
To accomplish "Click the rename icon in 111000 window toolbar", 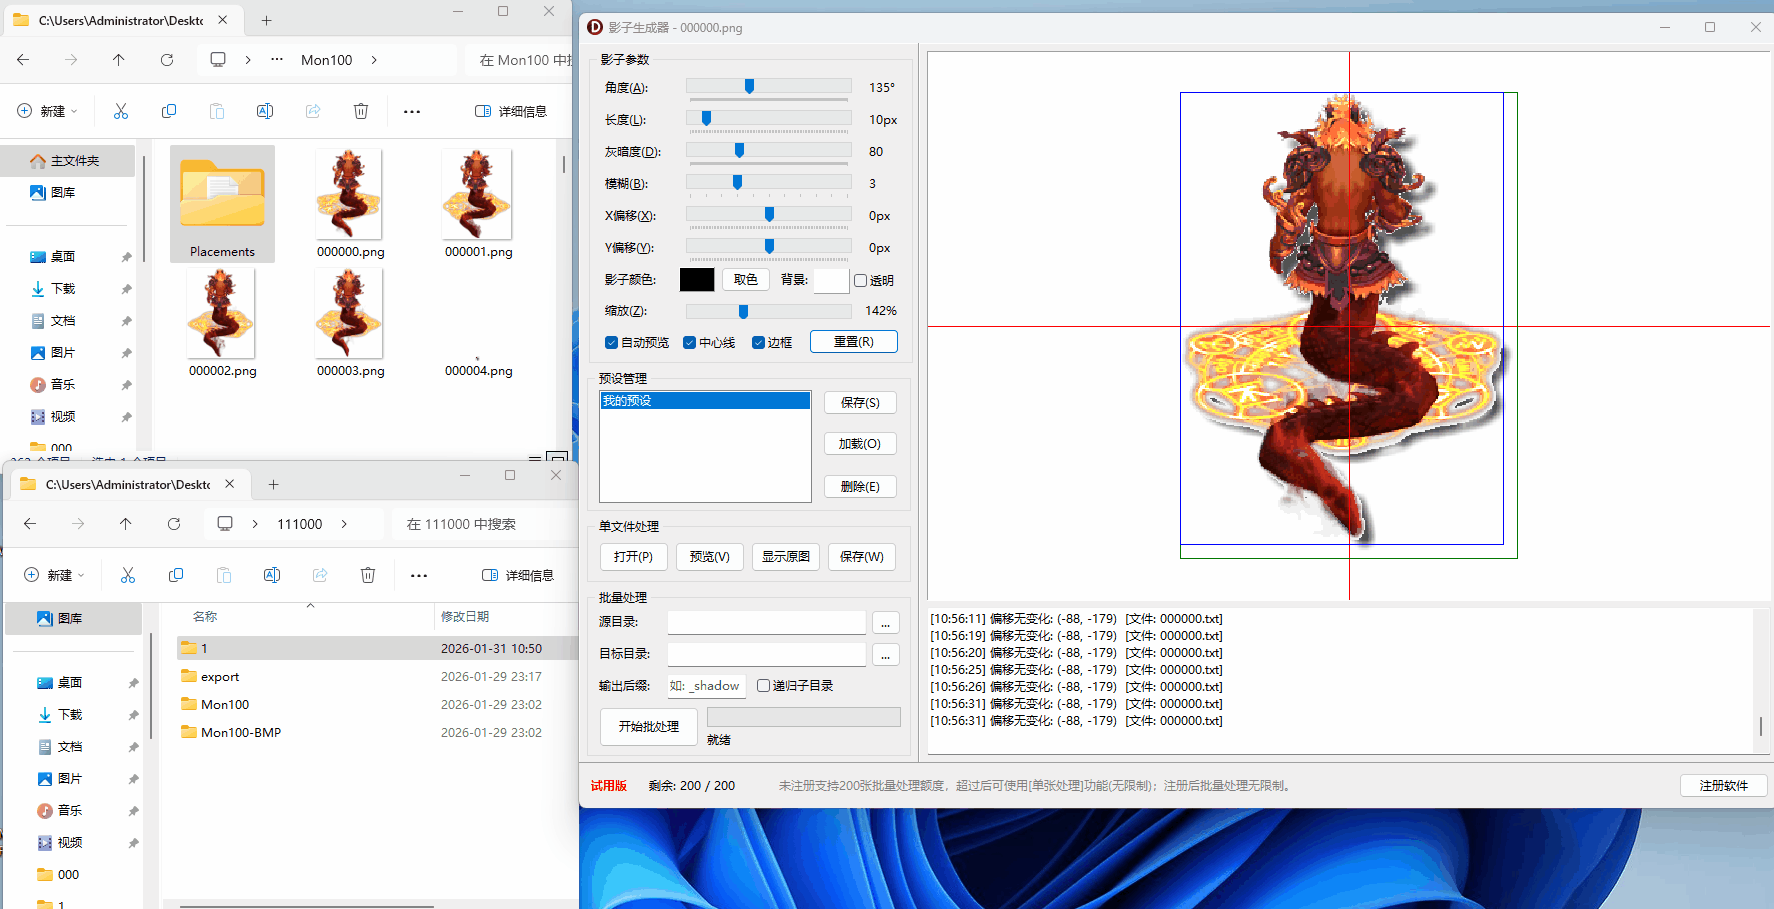I will point(272,575).
